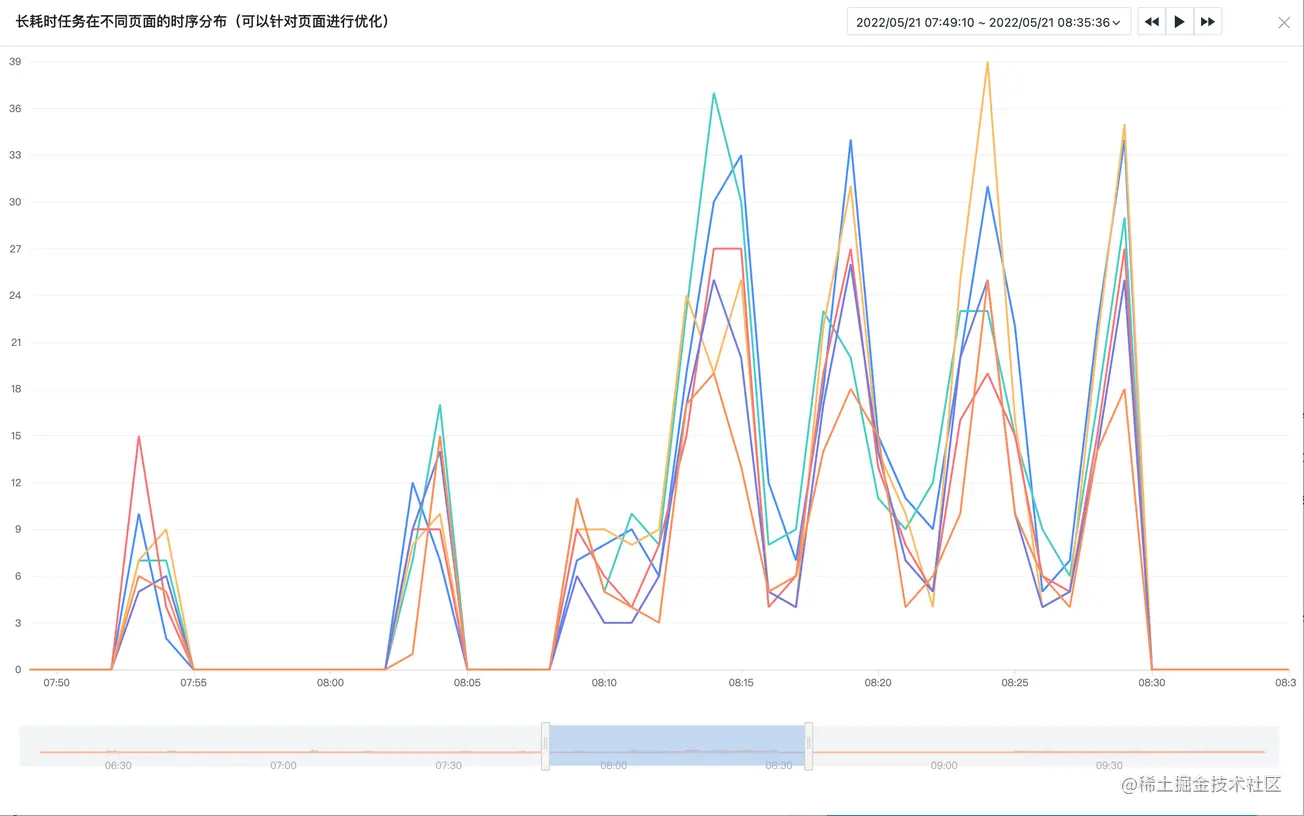Click the red peak near 07:53

[x=139, y=436]
